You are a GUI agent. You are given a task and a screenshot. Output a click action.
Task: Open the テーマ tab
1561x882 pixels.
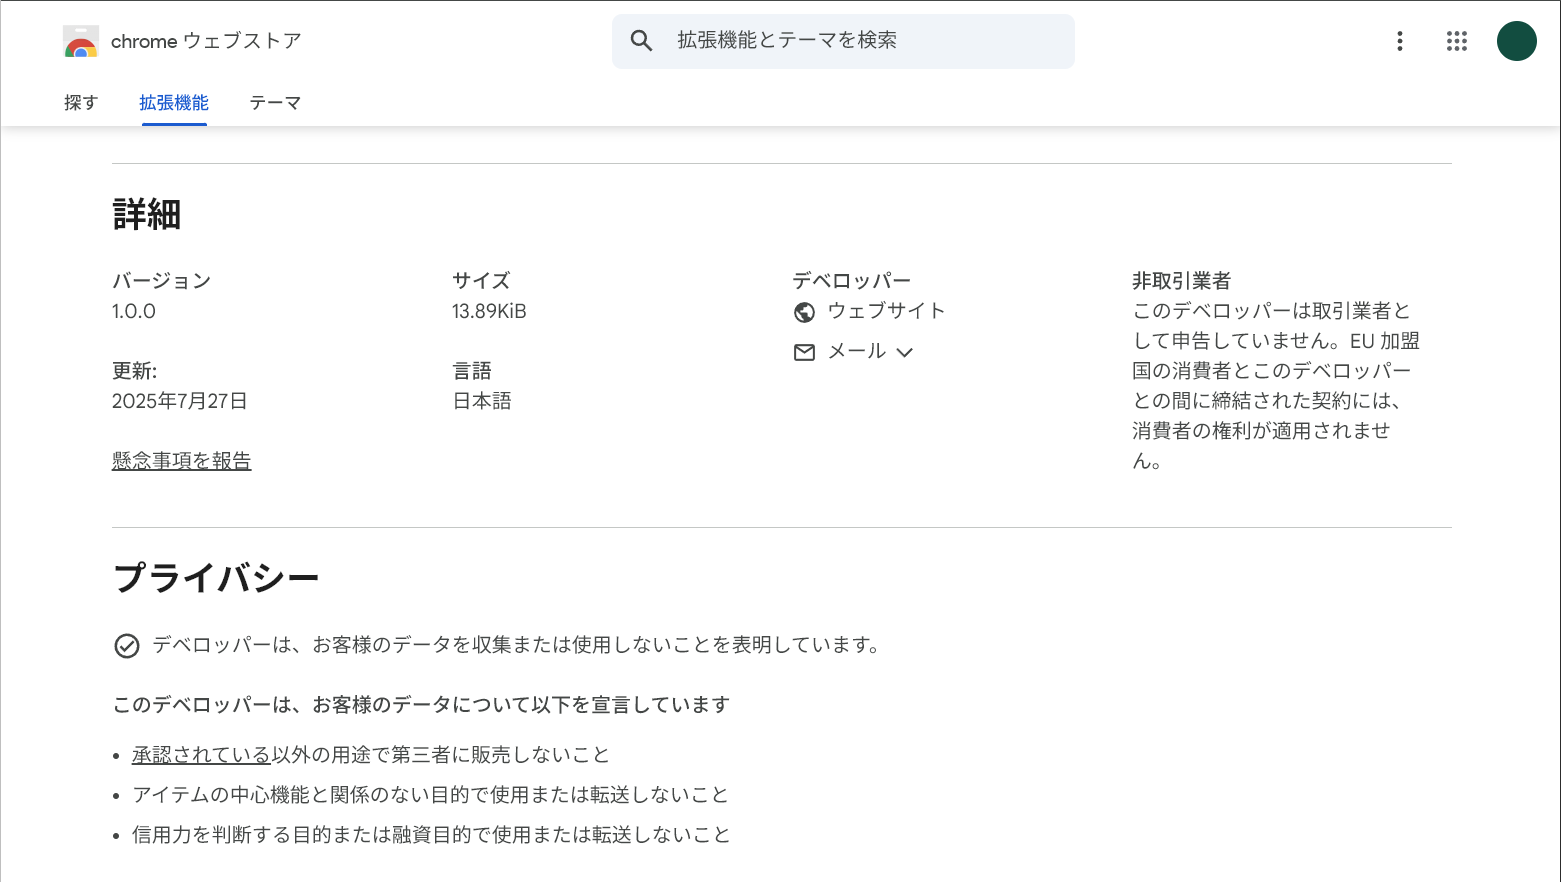click(275, 103)
